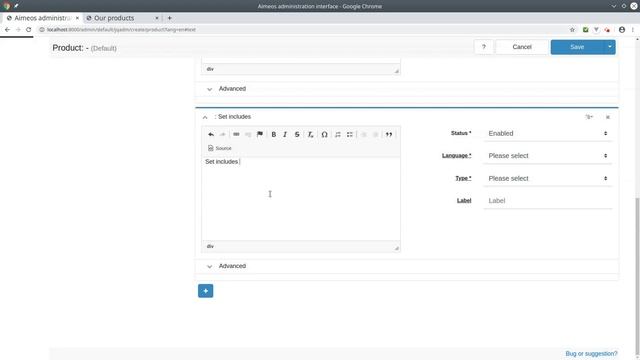The height and width of the screenshot is (360, 640).
Task: Open a new browser tab
Action: point(169,18)
